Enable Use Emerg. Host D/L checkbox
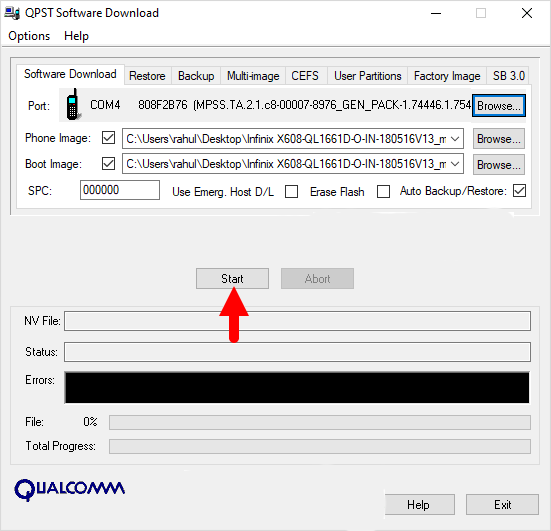 coord(291,192)
